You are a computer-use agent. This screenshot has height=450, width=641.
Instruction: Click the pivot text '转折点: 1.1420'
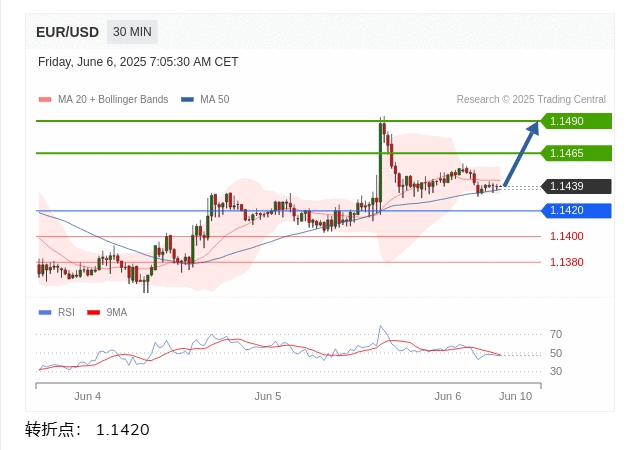(87, 430)
